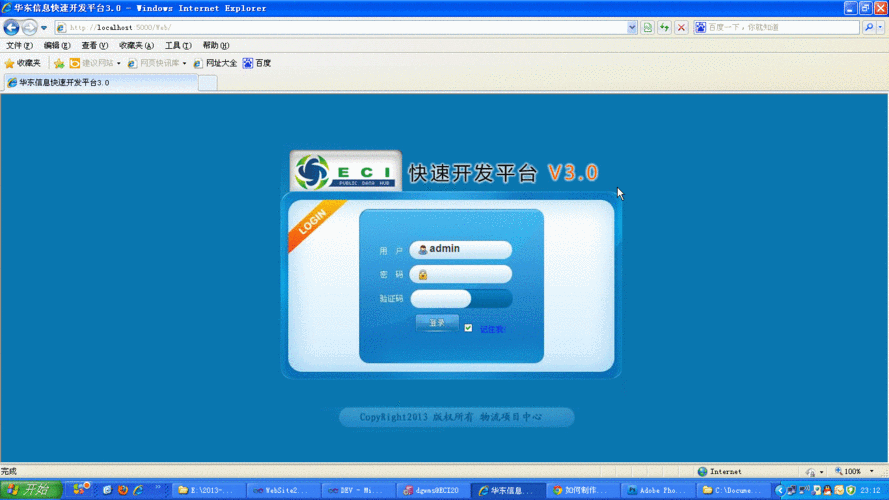Select the 华东信息快速开发平台3.0 tab
889x500 pixels.
click(101, 82)
